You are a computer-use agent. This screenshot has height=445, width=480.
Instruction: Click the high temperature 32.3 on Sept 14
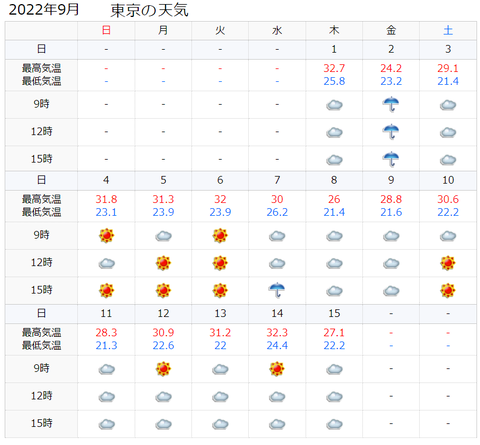tap(277, 332)
